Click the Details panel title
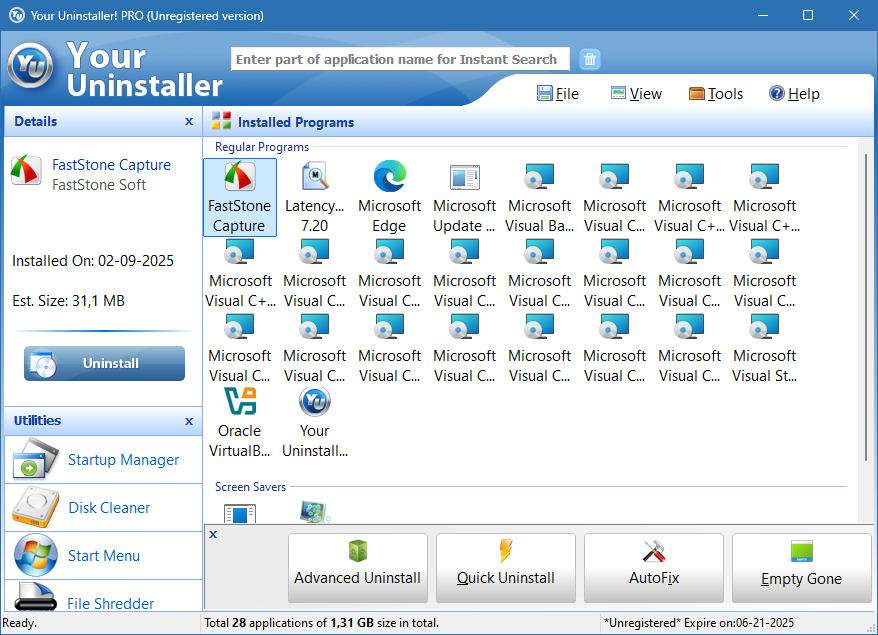Image resolution: width=878 pixels, height=635 pixels. click(x=36, y=122)
